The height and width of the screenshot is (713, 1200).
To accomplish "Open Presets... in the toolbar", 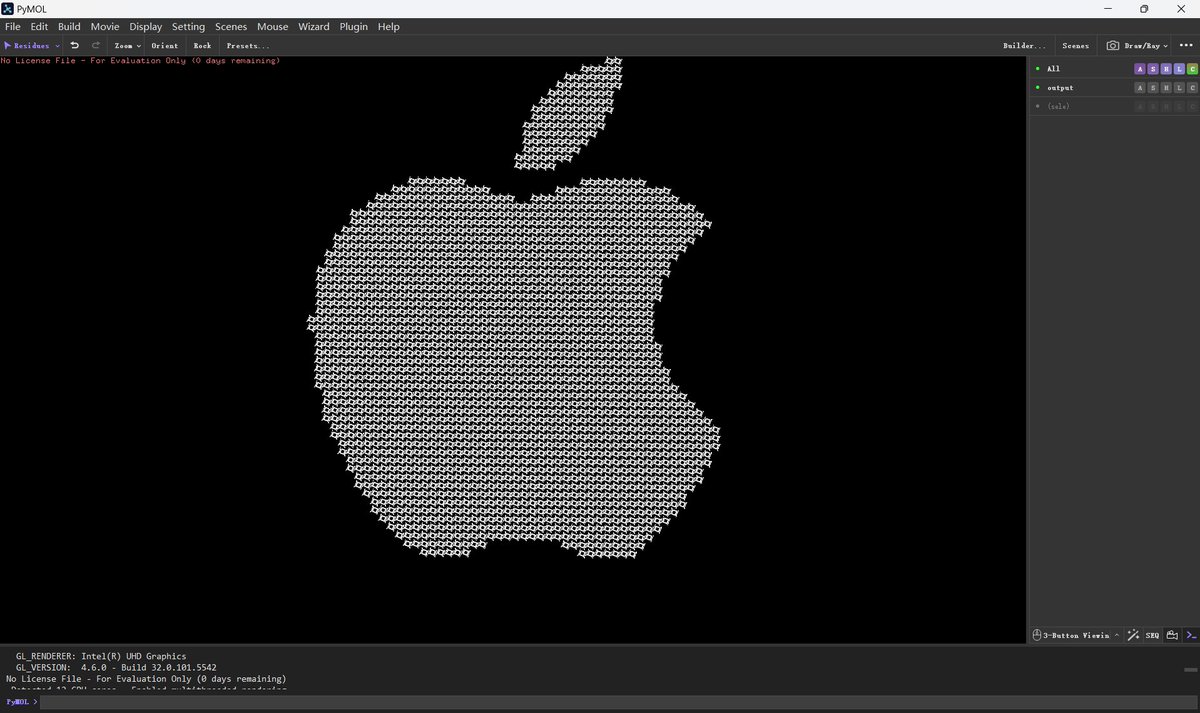I will (x=247, y=45).
